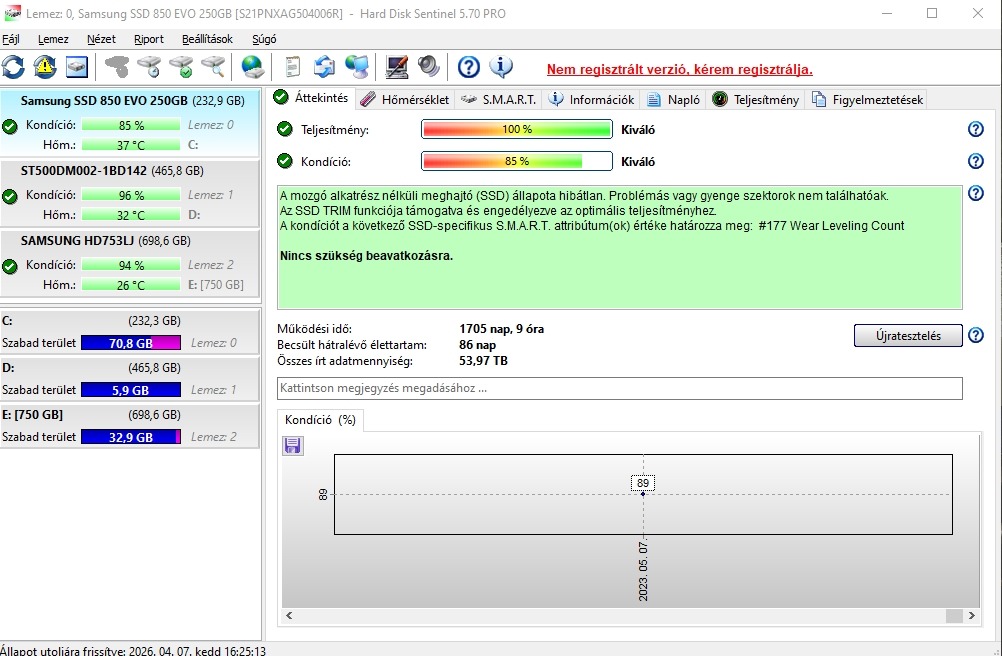This screenshot has height=656, width=1002.
Task: Select the ST500DM002-1BD142 disk
Action: (x=130, y=193)
